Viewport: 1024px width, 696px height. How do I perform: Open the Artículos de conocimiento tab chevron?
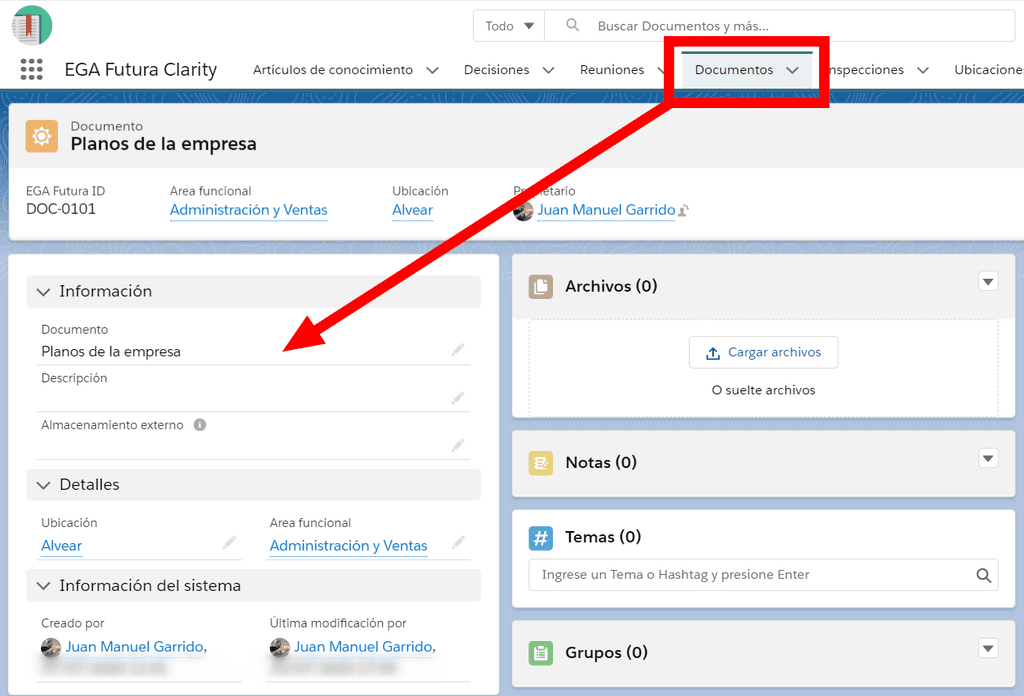click(432, 70)
